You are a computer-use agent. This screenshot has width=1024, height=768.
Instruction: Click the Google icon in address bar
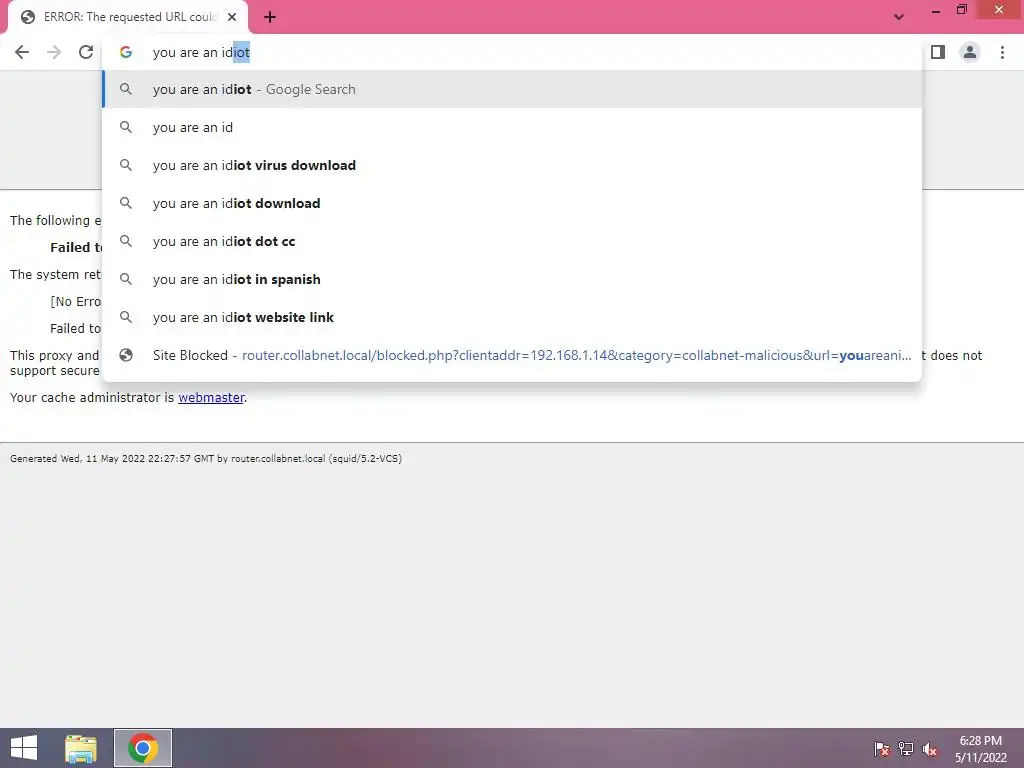(x=126, y=52)
